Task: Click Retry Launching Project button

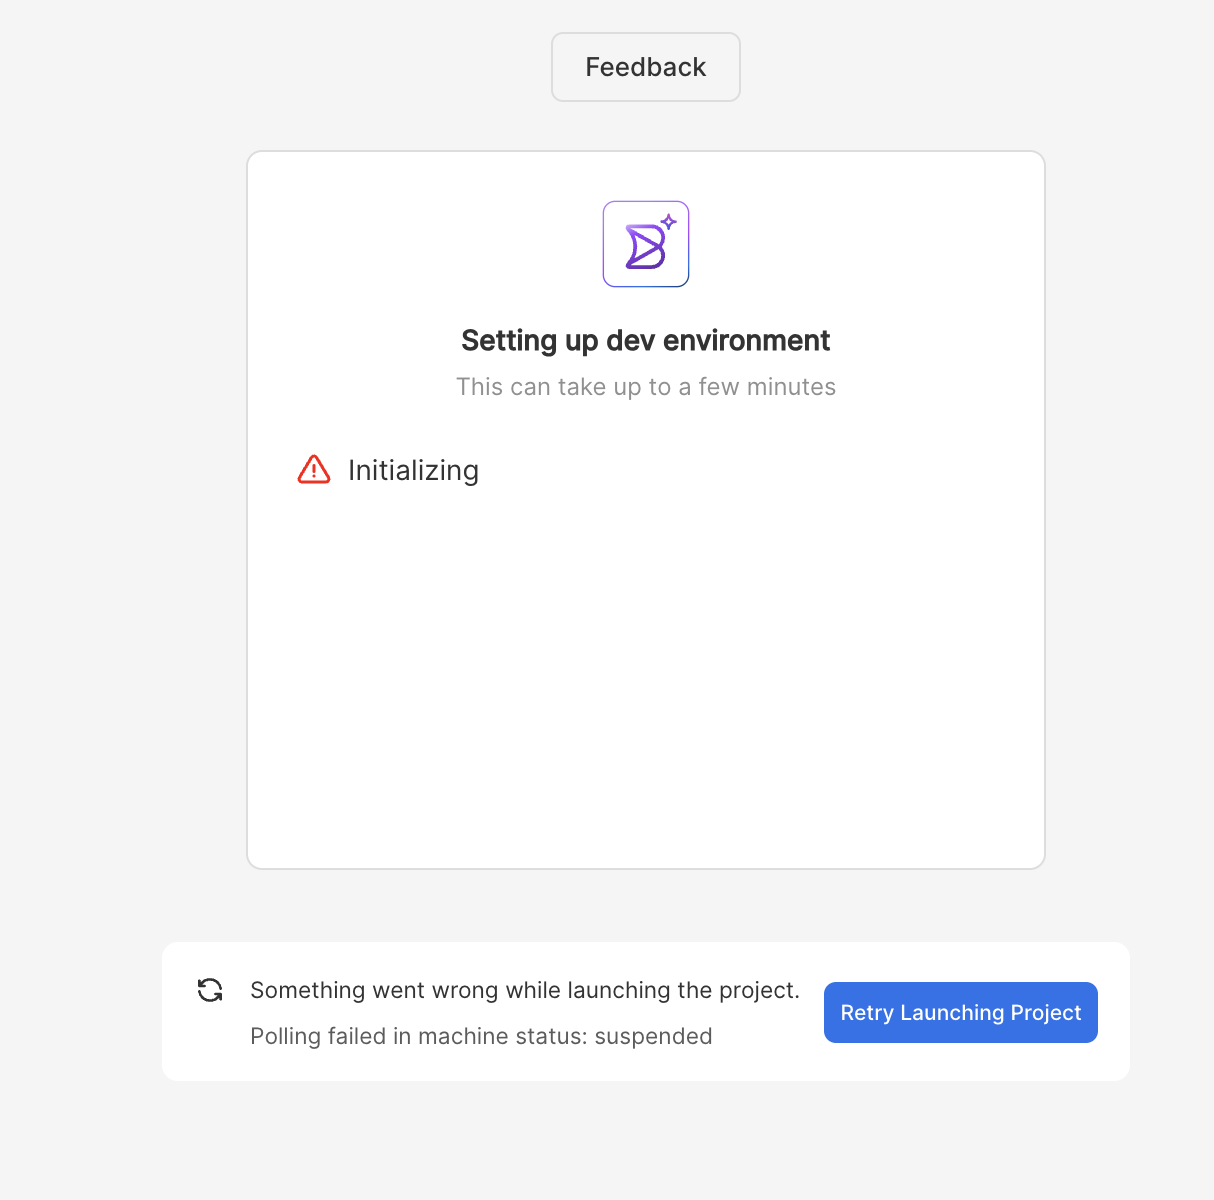Action: tap(960, 1012)
